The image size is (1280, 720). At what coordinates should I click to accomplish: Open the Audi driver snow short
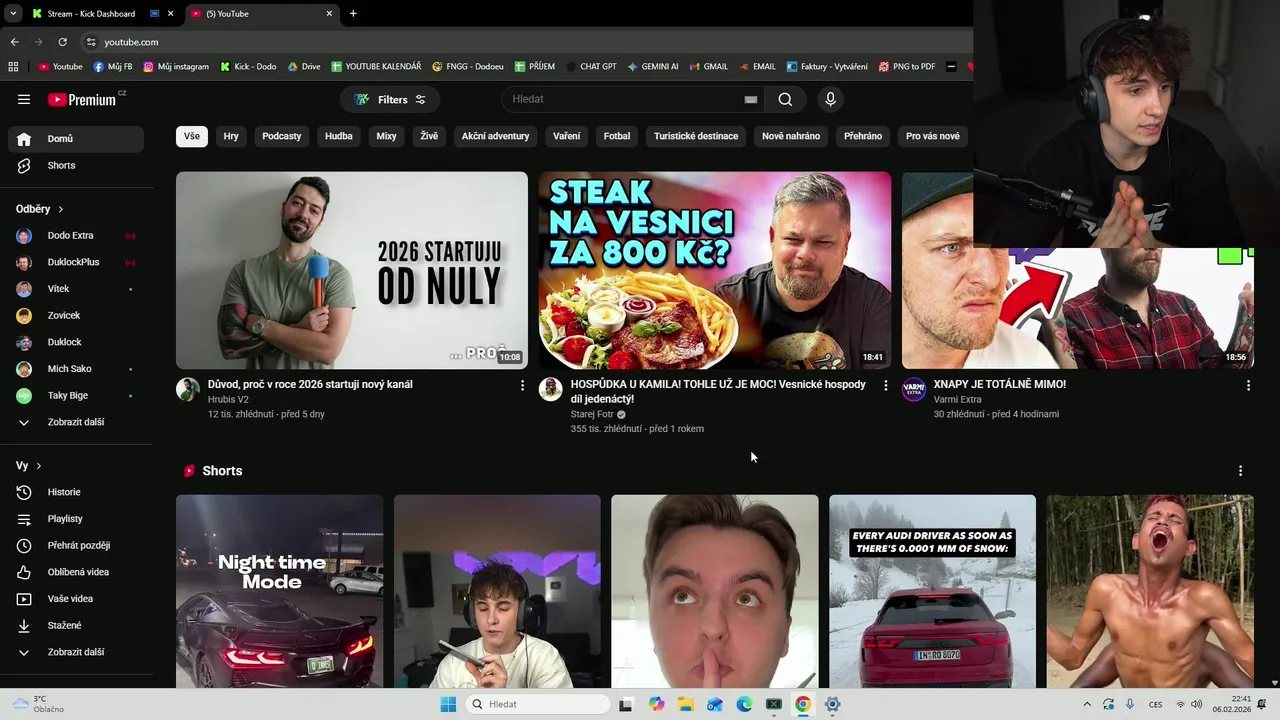coord(932,591)
